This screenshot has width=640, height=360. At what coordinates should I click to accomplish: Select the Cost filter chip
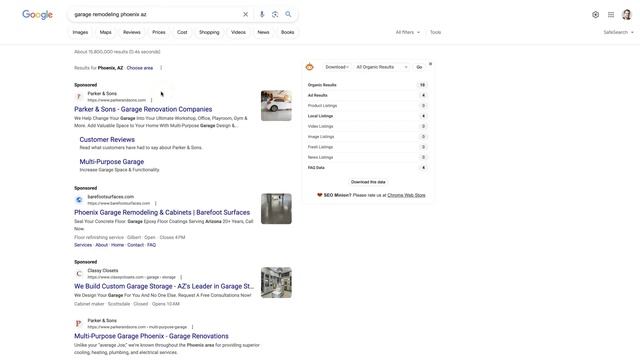(x=182, y=32)
